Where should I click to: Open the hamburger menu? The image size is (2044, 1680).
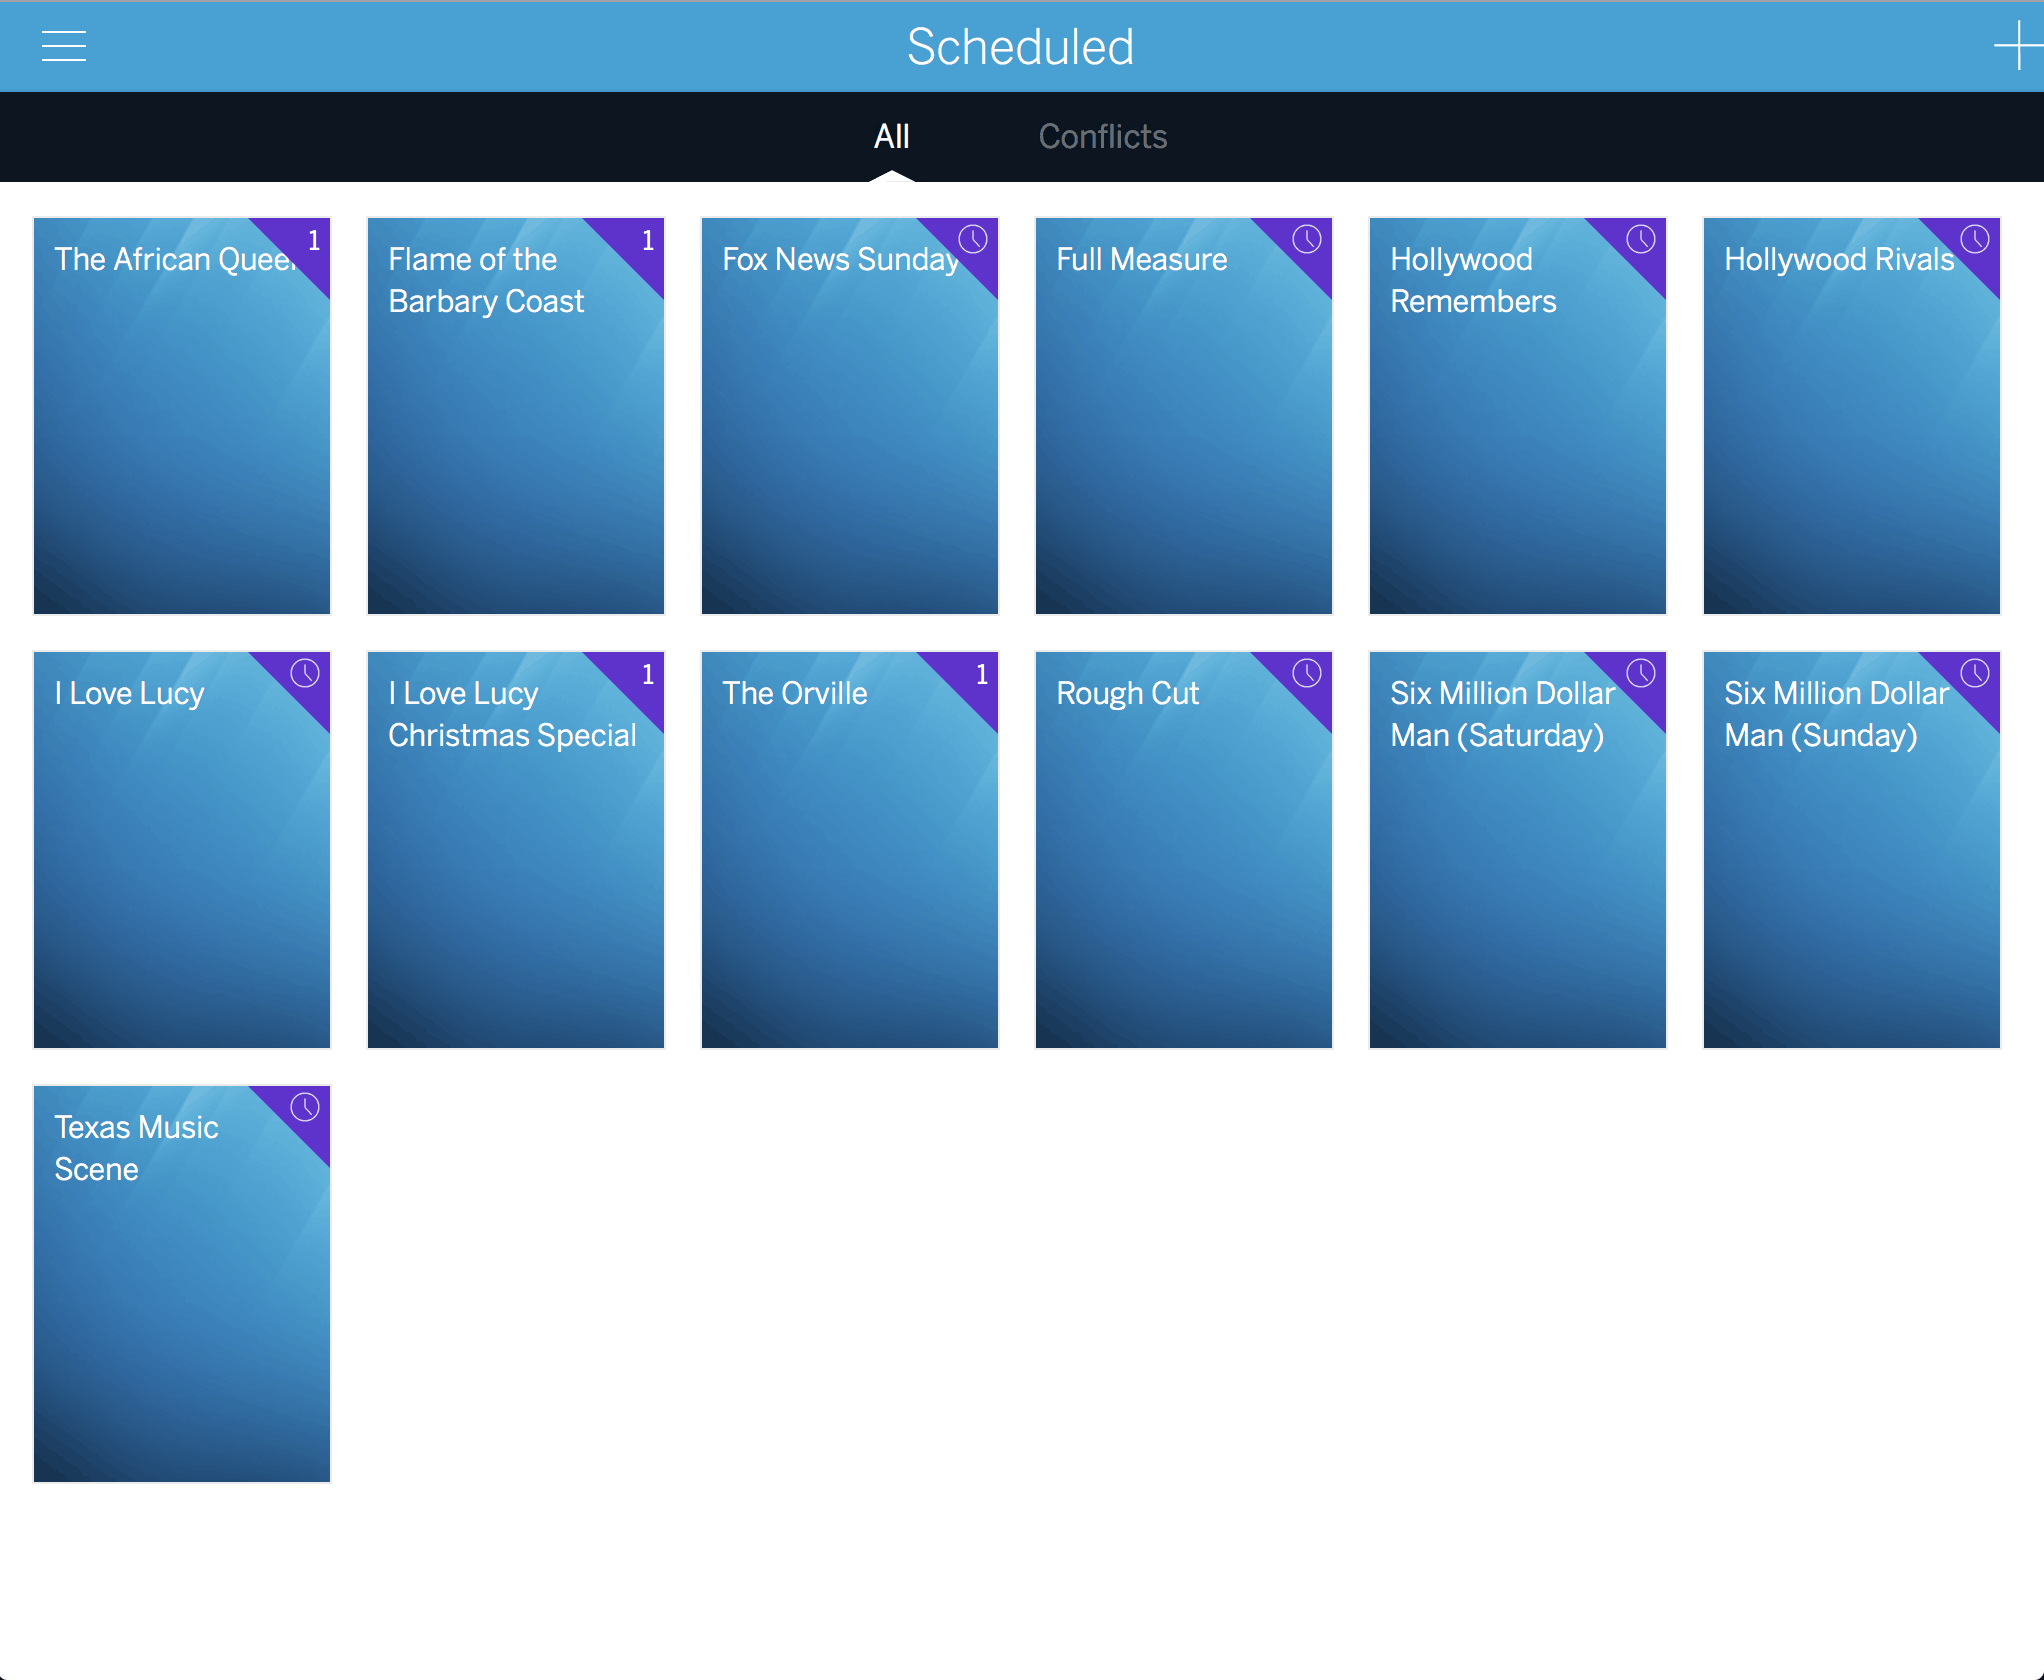coord(64,46)
